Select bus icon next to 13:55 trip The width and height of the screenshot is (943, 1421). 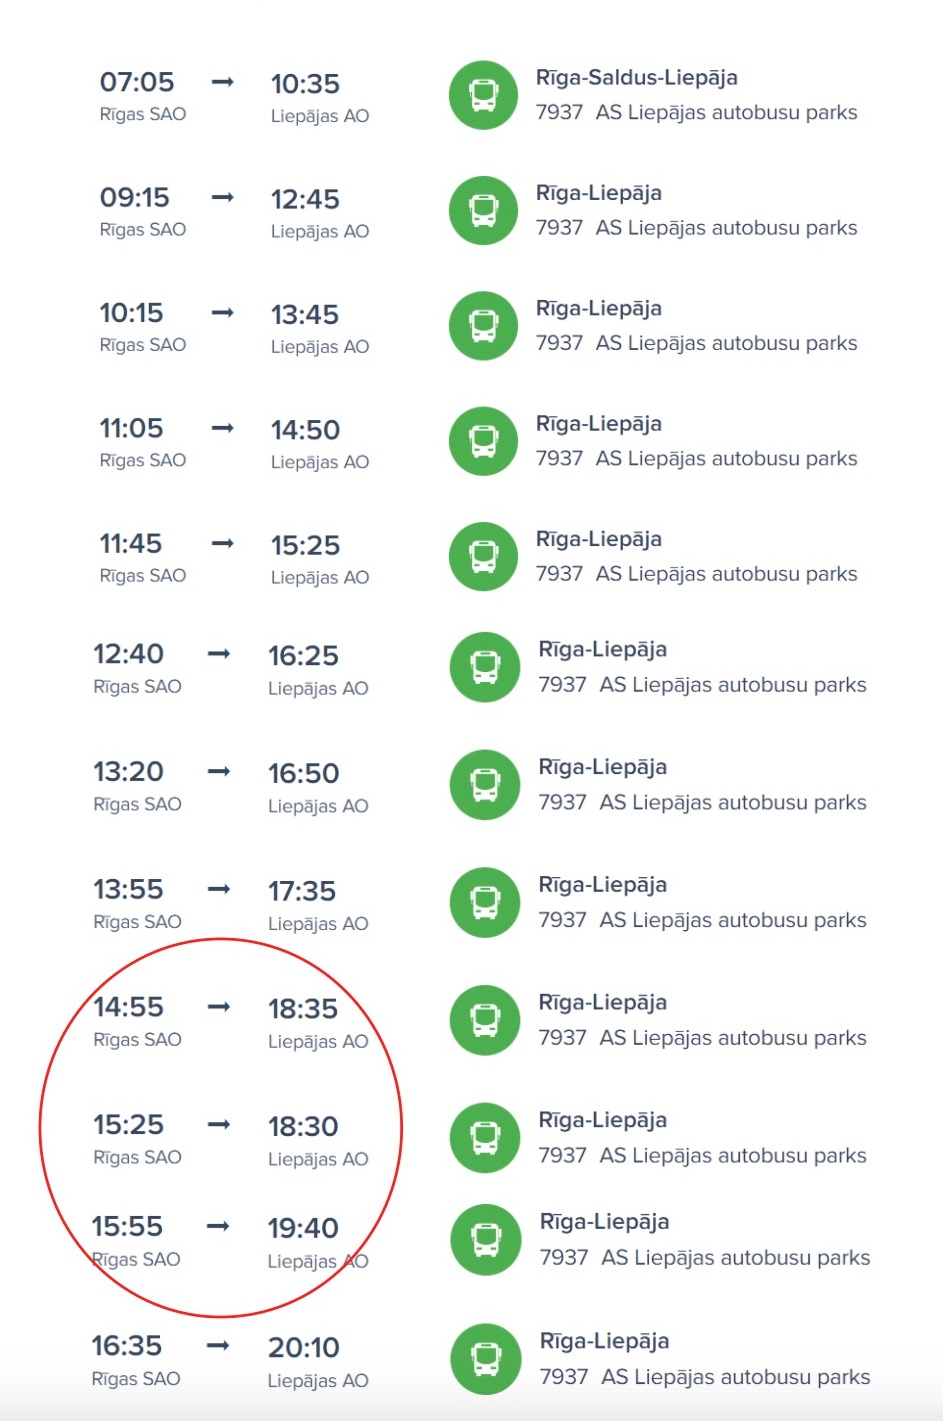[485, 902]
